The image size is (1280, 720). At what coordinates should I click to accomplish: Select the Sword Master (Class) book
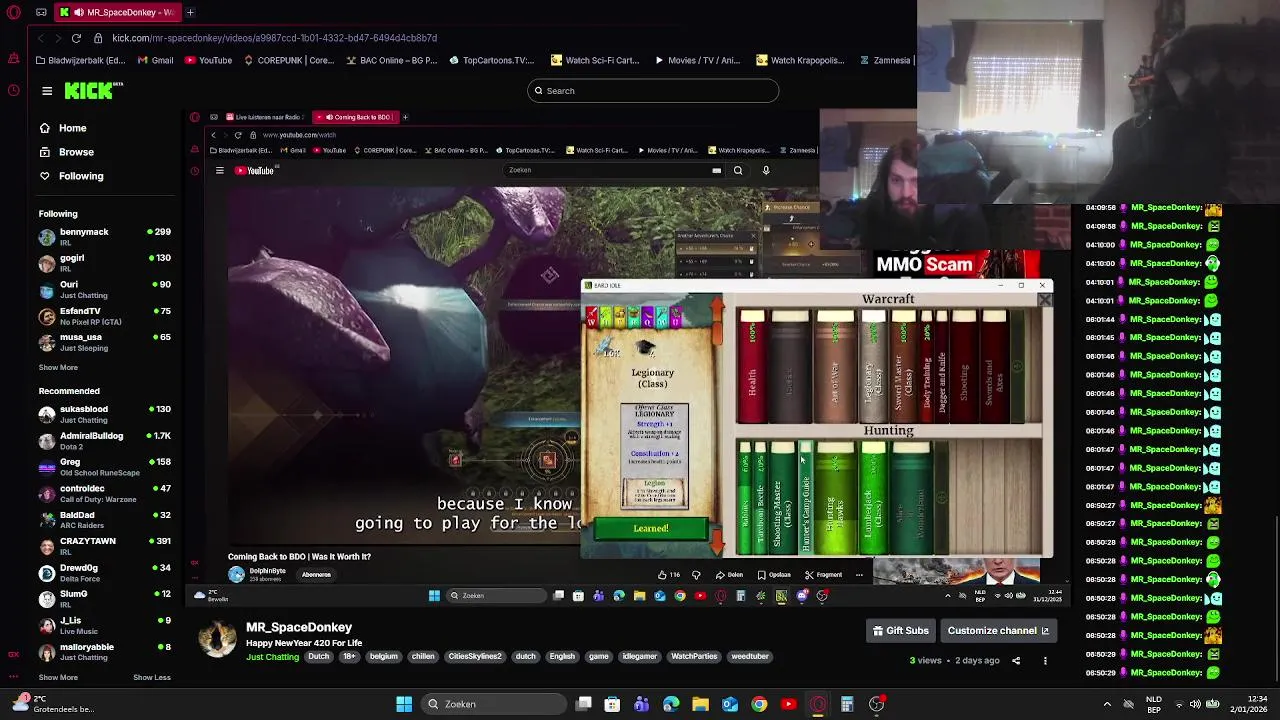902,366
